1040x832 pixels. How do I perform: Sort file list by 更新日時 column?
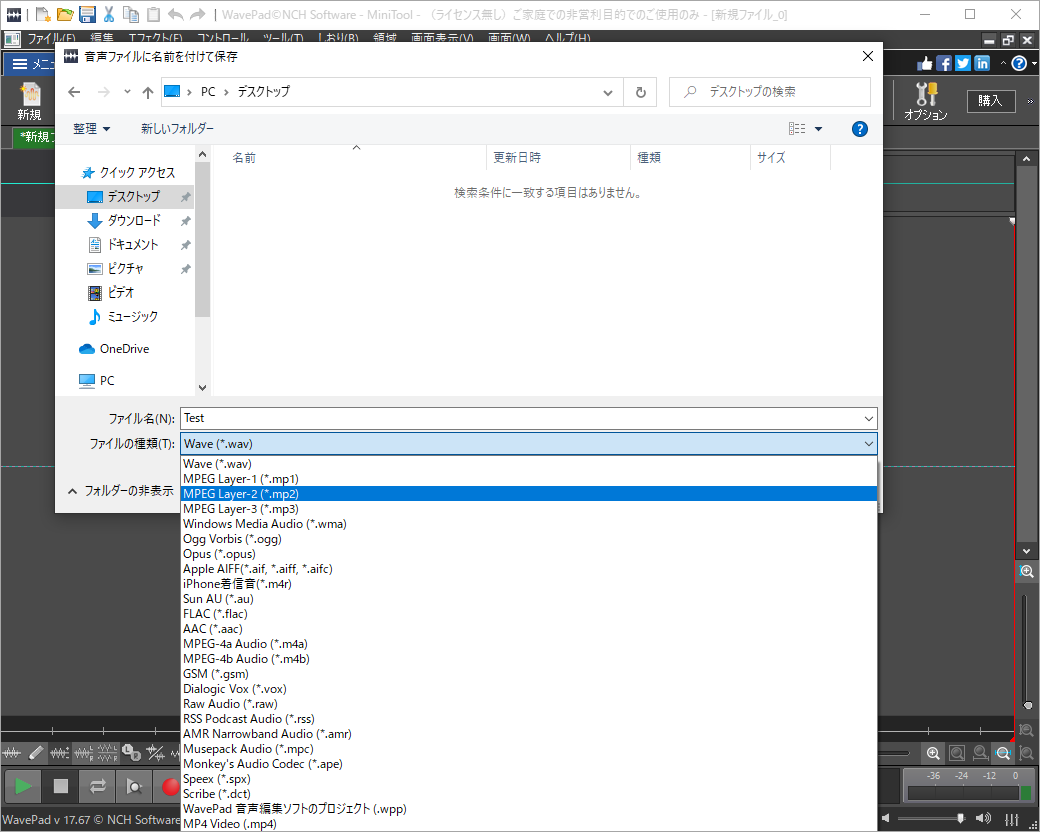[x=558, y=157]
